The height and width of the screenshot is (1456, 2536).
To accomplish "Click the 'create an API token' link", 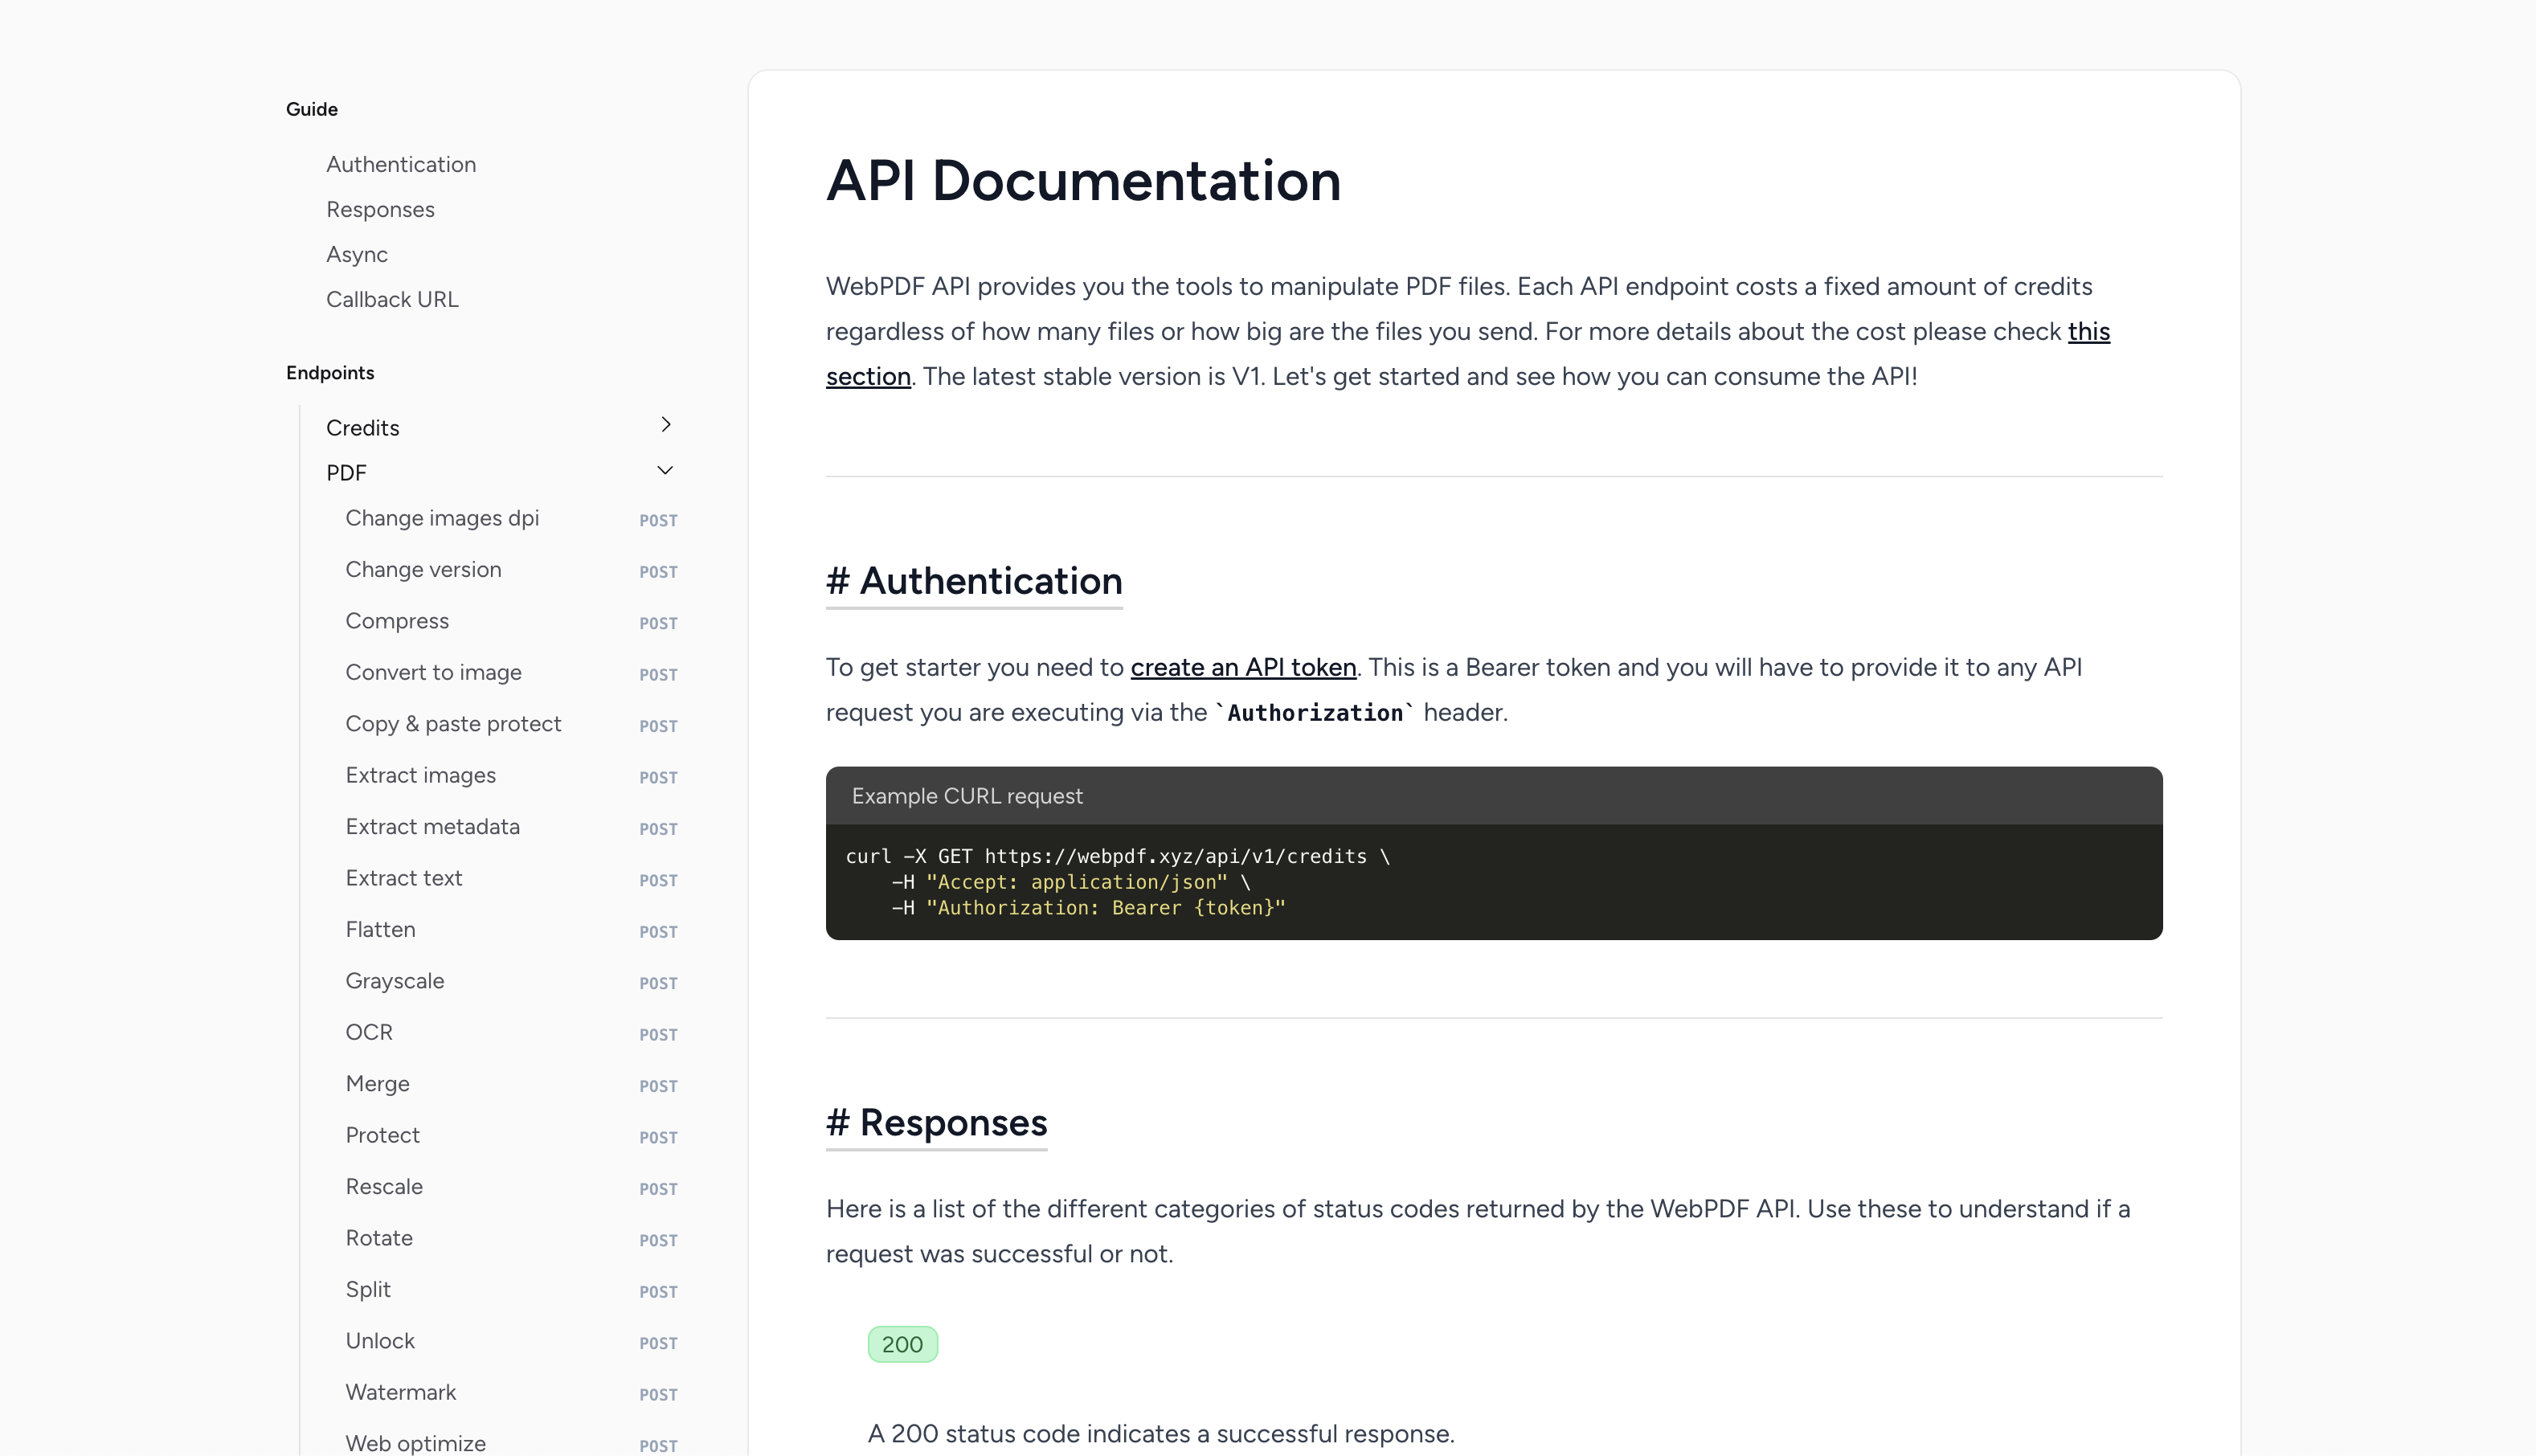I will point(1244,667).
